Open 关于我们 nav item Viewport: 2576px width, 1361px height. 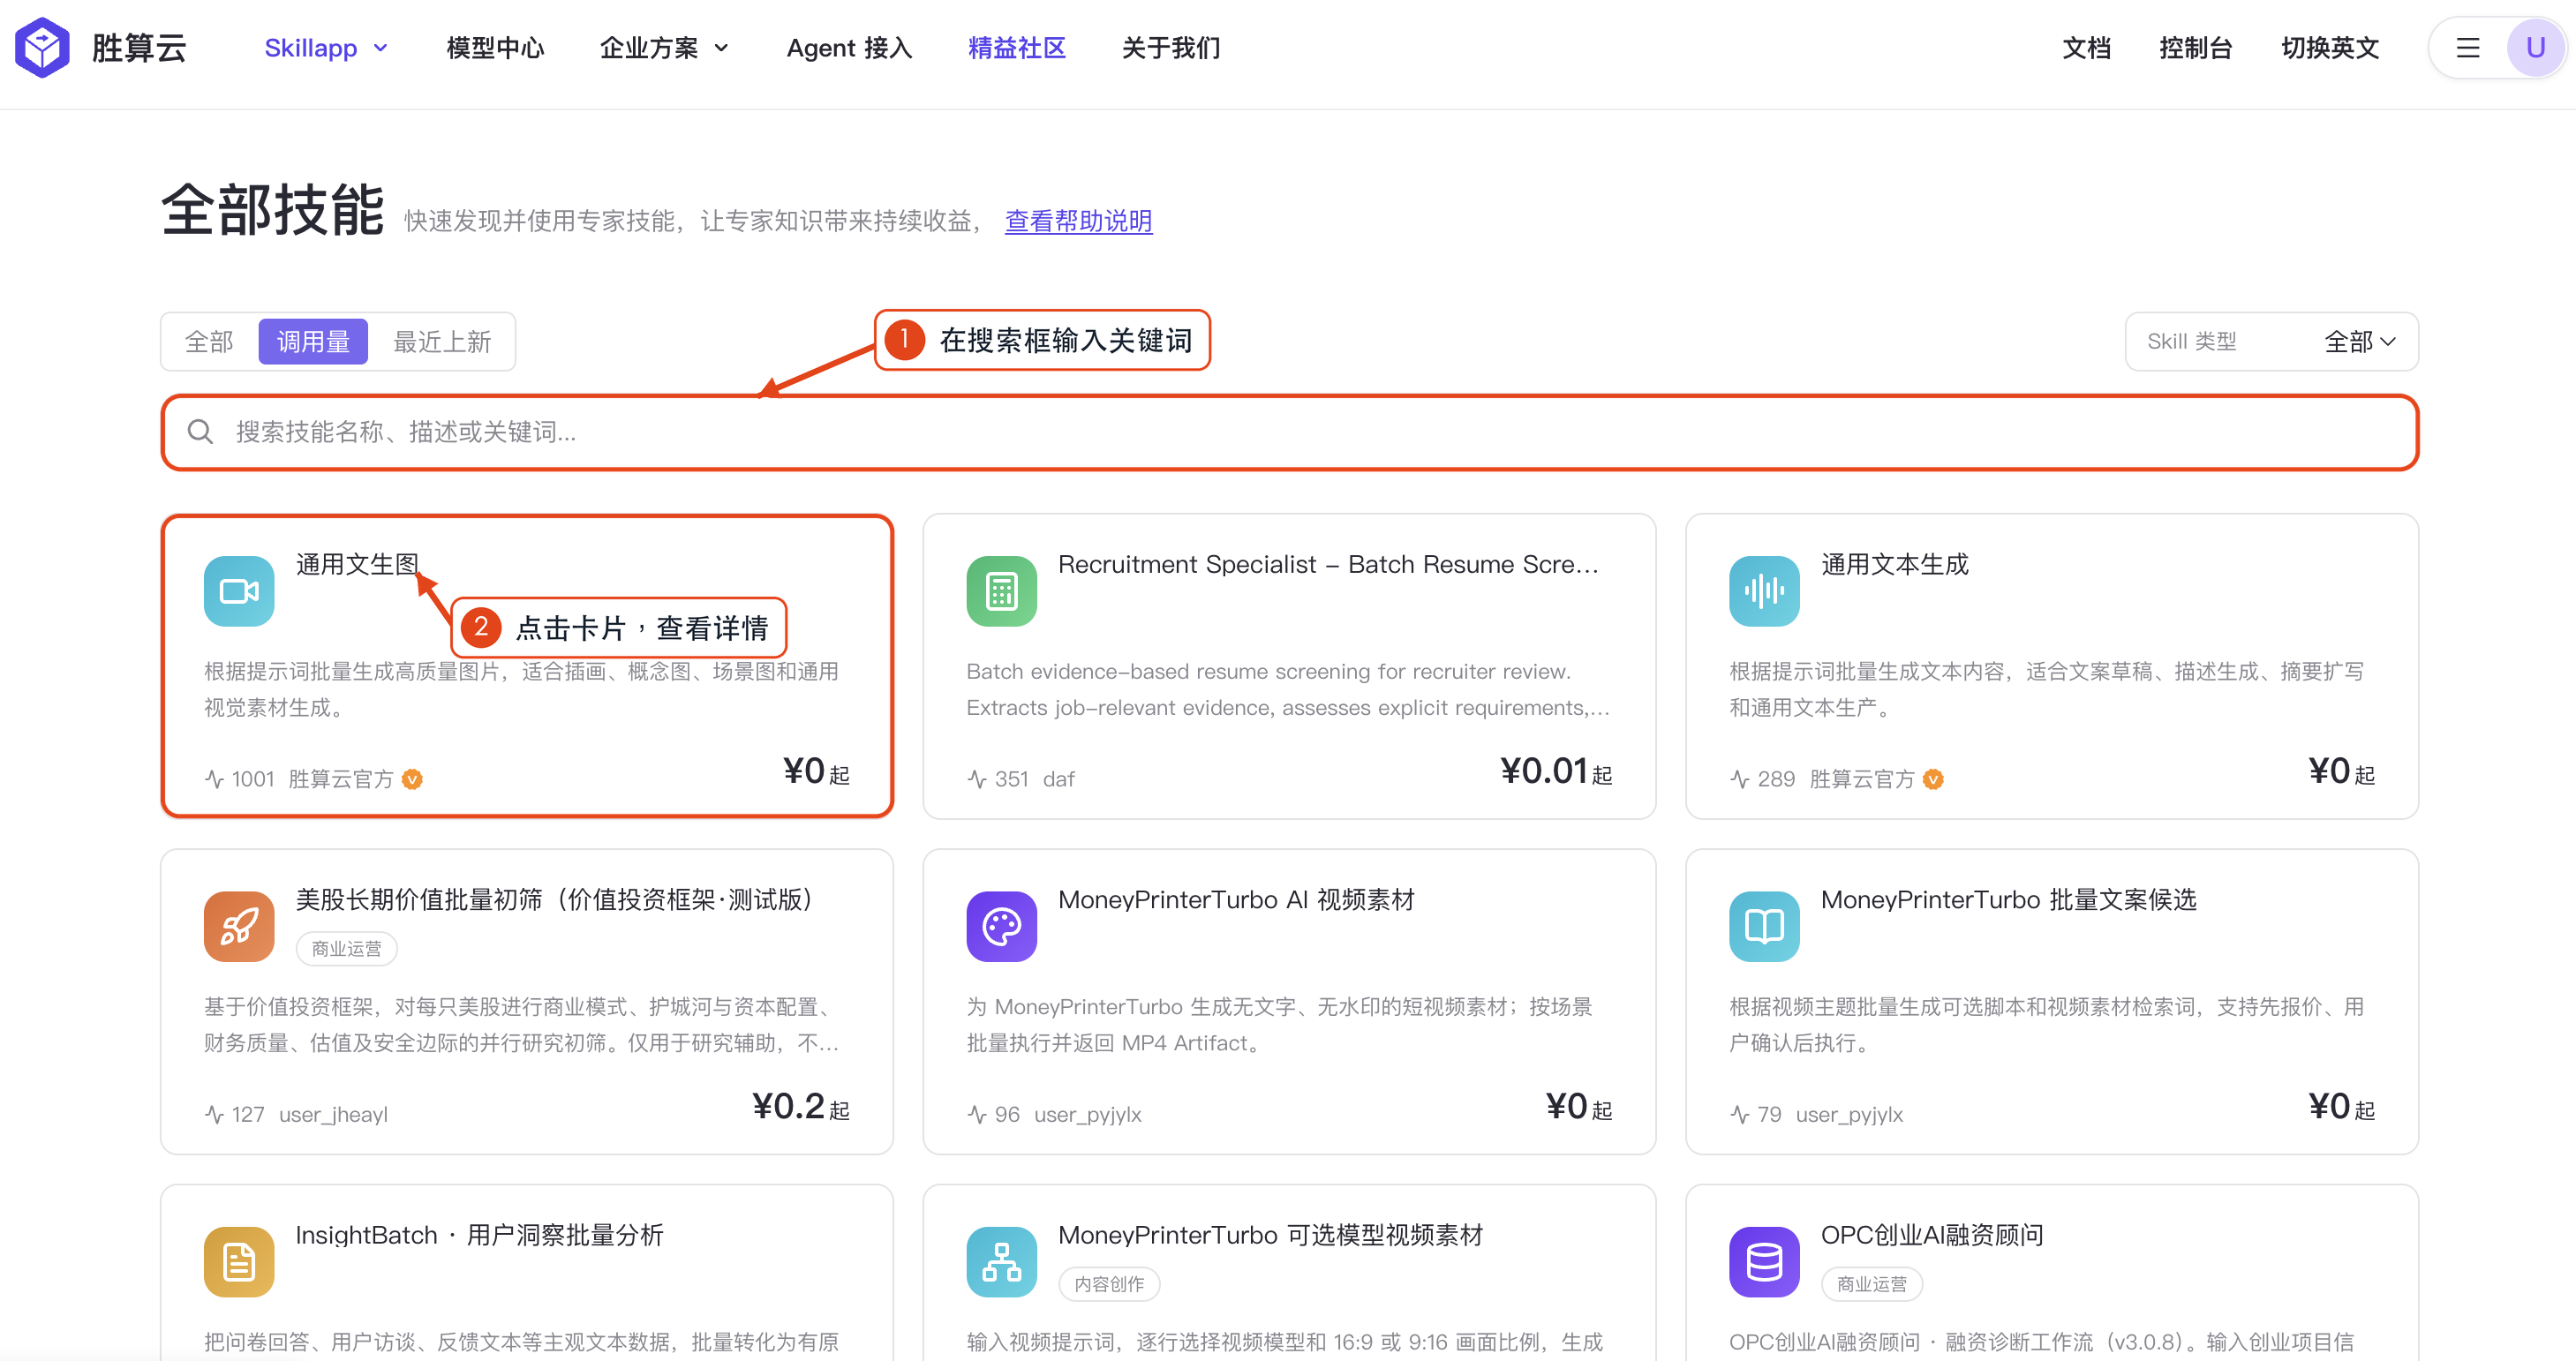coord(1170,48)
